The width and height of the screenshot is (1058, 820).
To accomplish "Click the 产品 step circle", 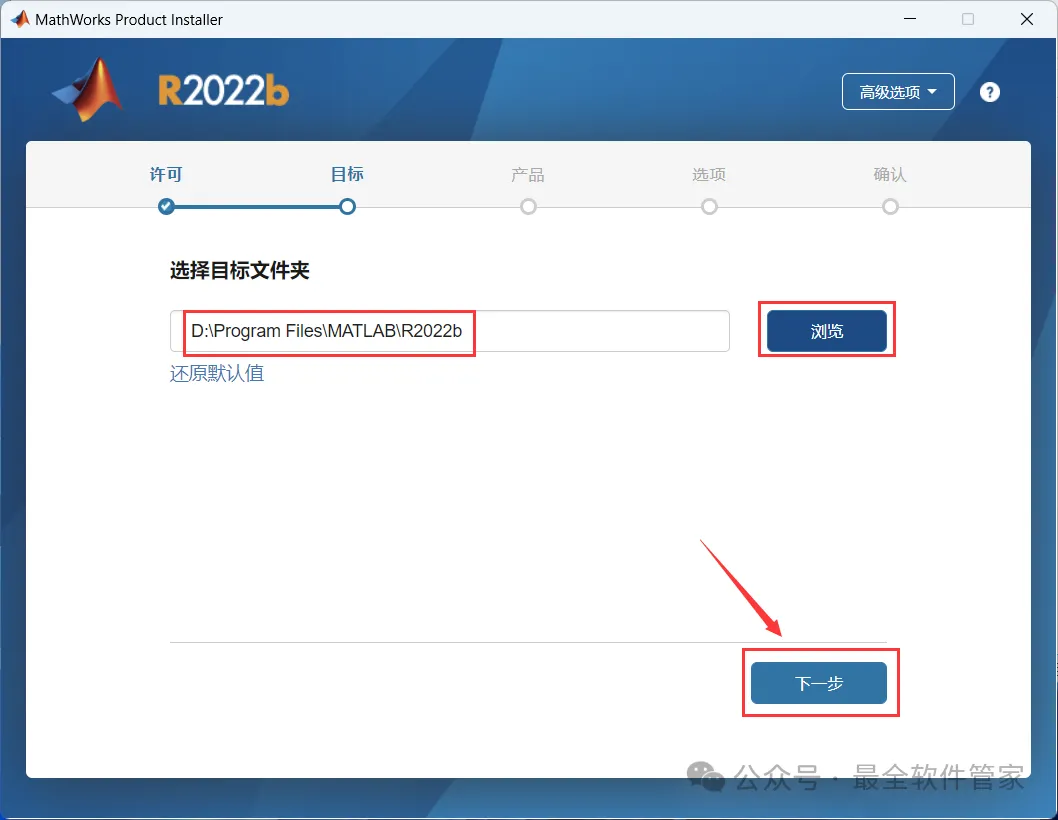I will (528, 207).
